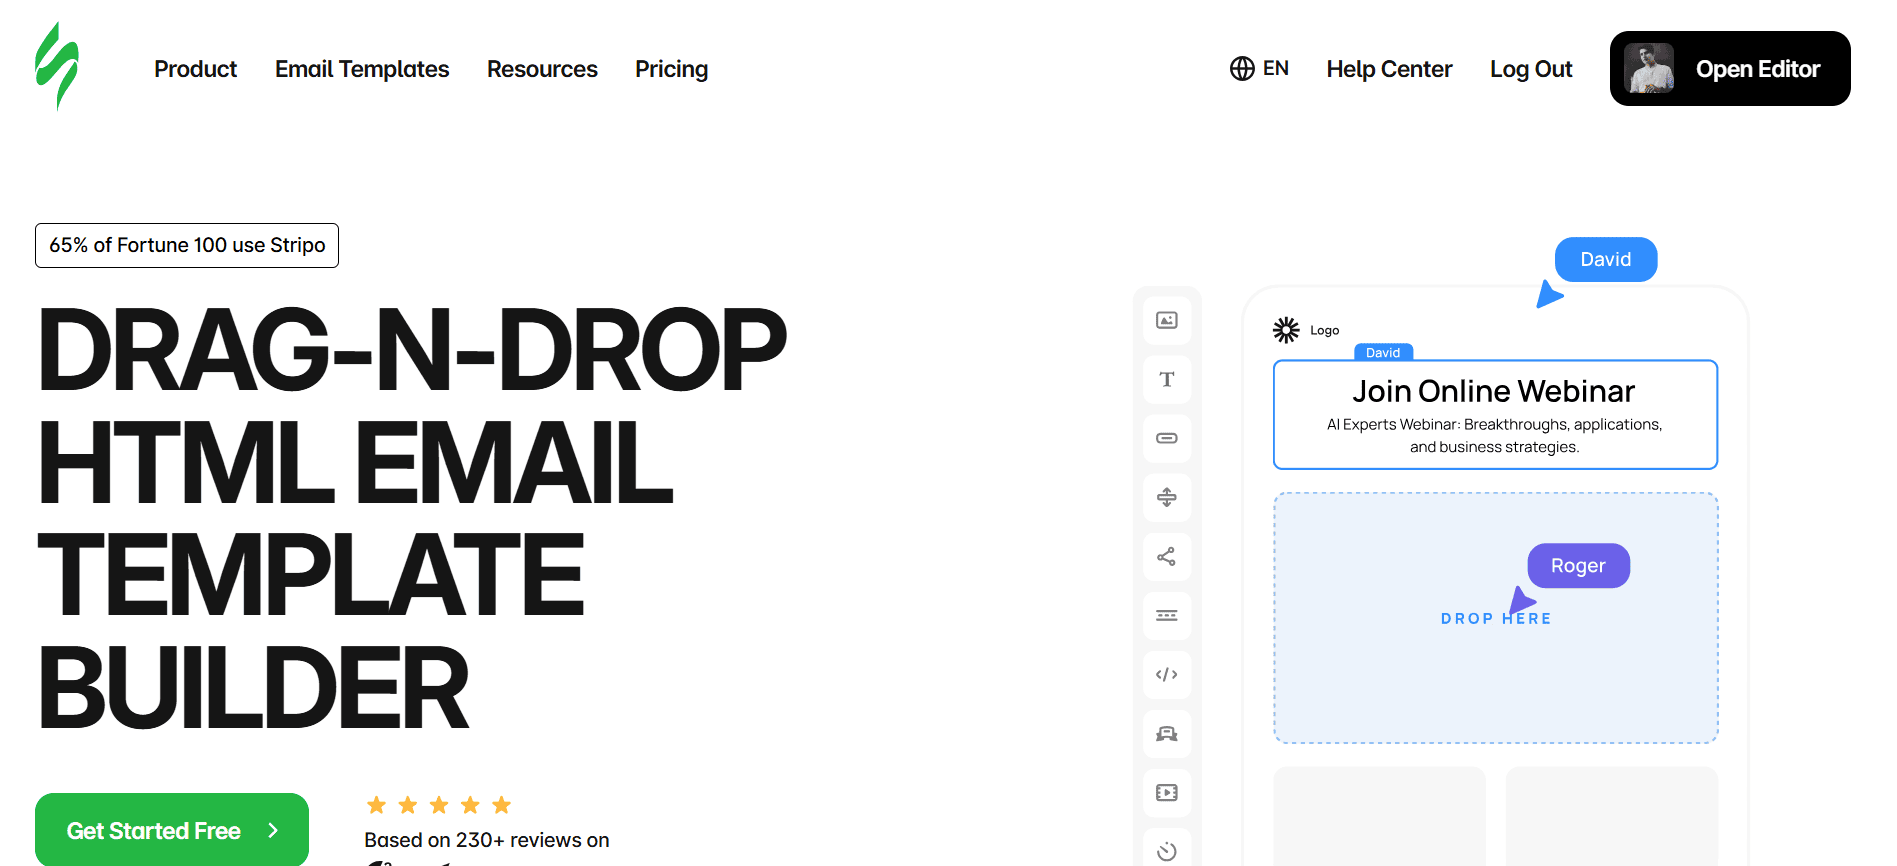The image size is (1897, 866).
Task: Click the globe language icon
Action: pos(1242,68)
